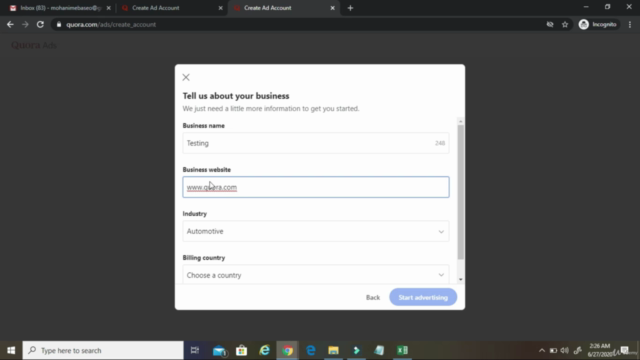Click the site lock icon

[x=59, y=24]
